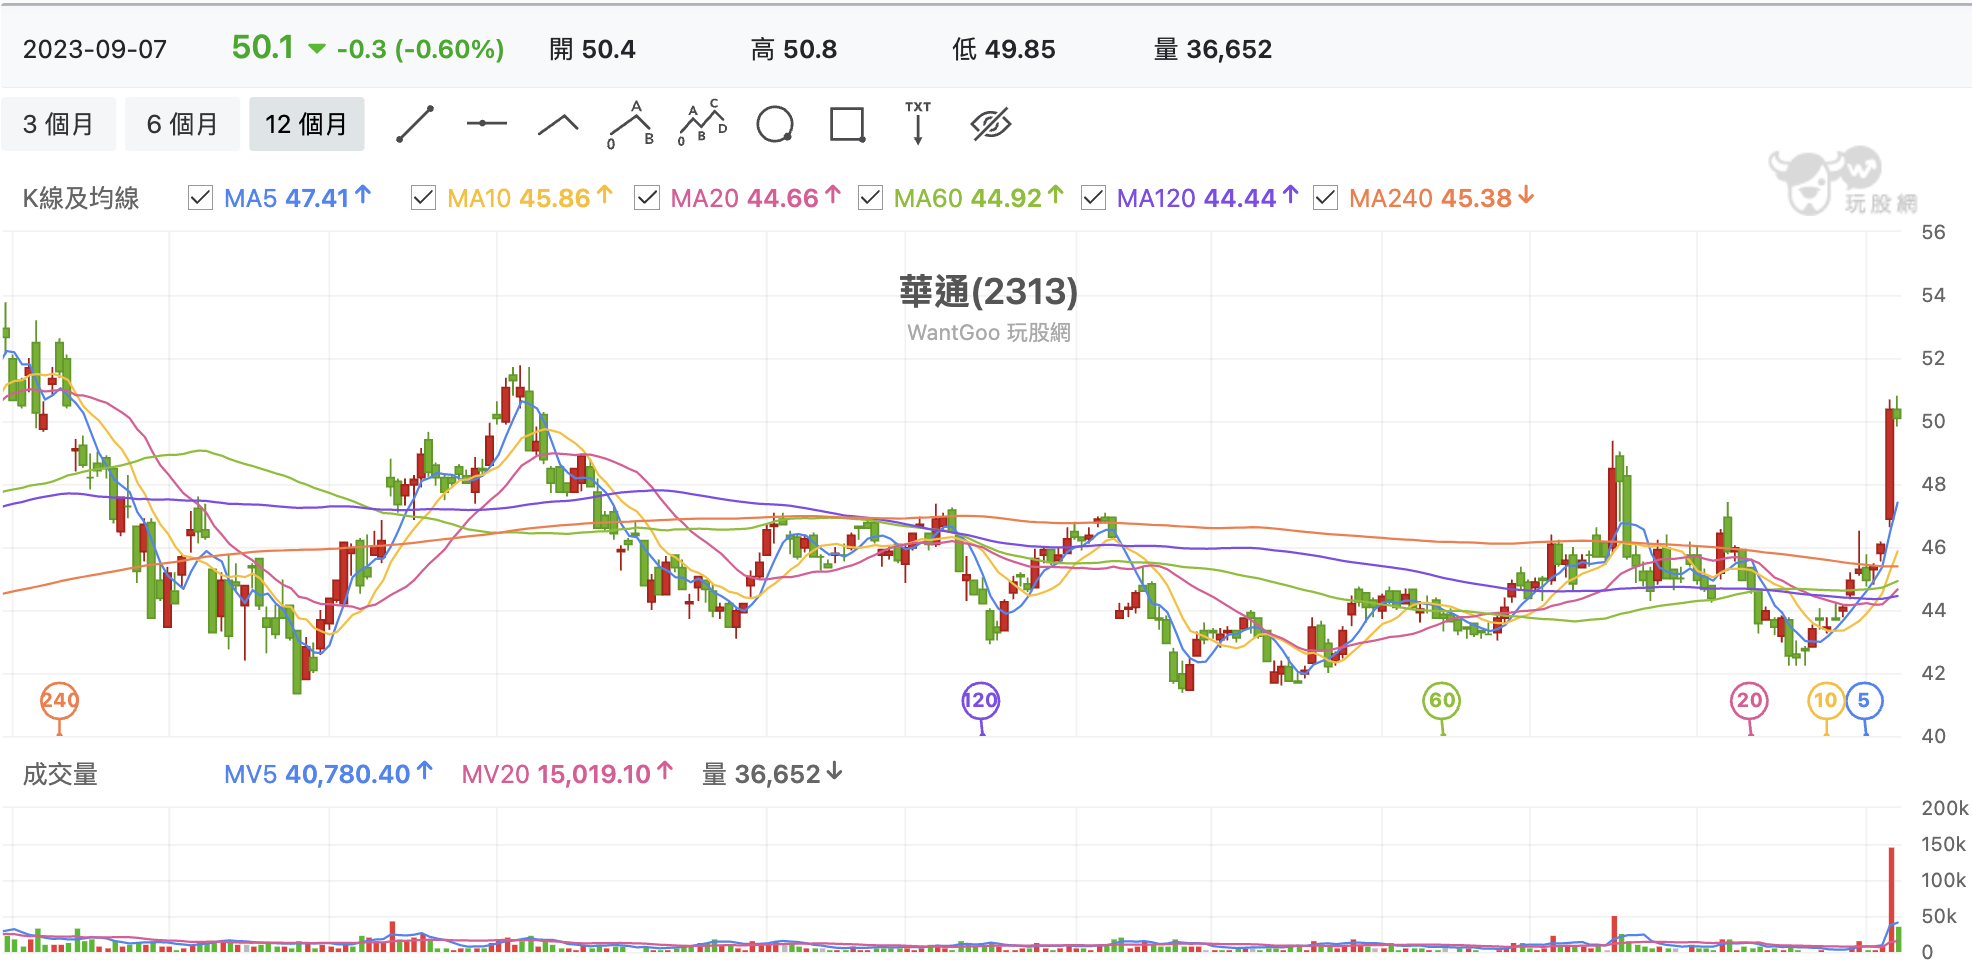Select the circle drawing tool

(775, 124)
